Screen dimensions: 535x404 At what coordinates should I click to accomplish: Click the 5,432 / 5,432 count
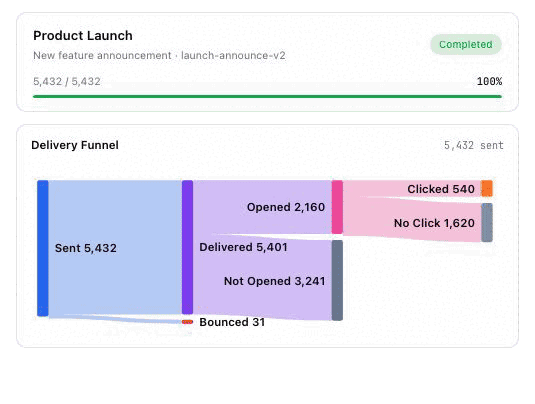pos(67,82)
